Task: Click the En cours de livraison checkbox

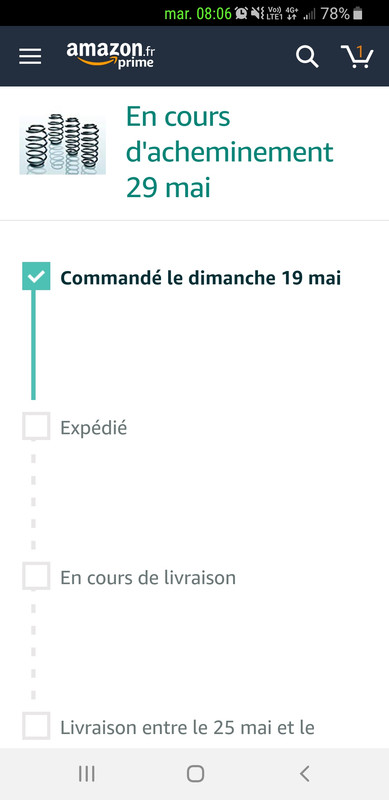Action: (x=36, y=576)
